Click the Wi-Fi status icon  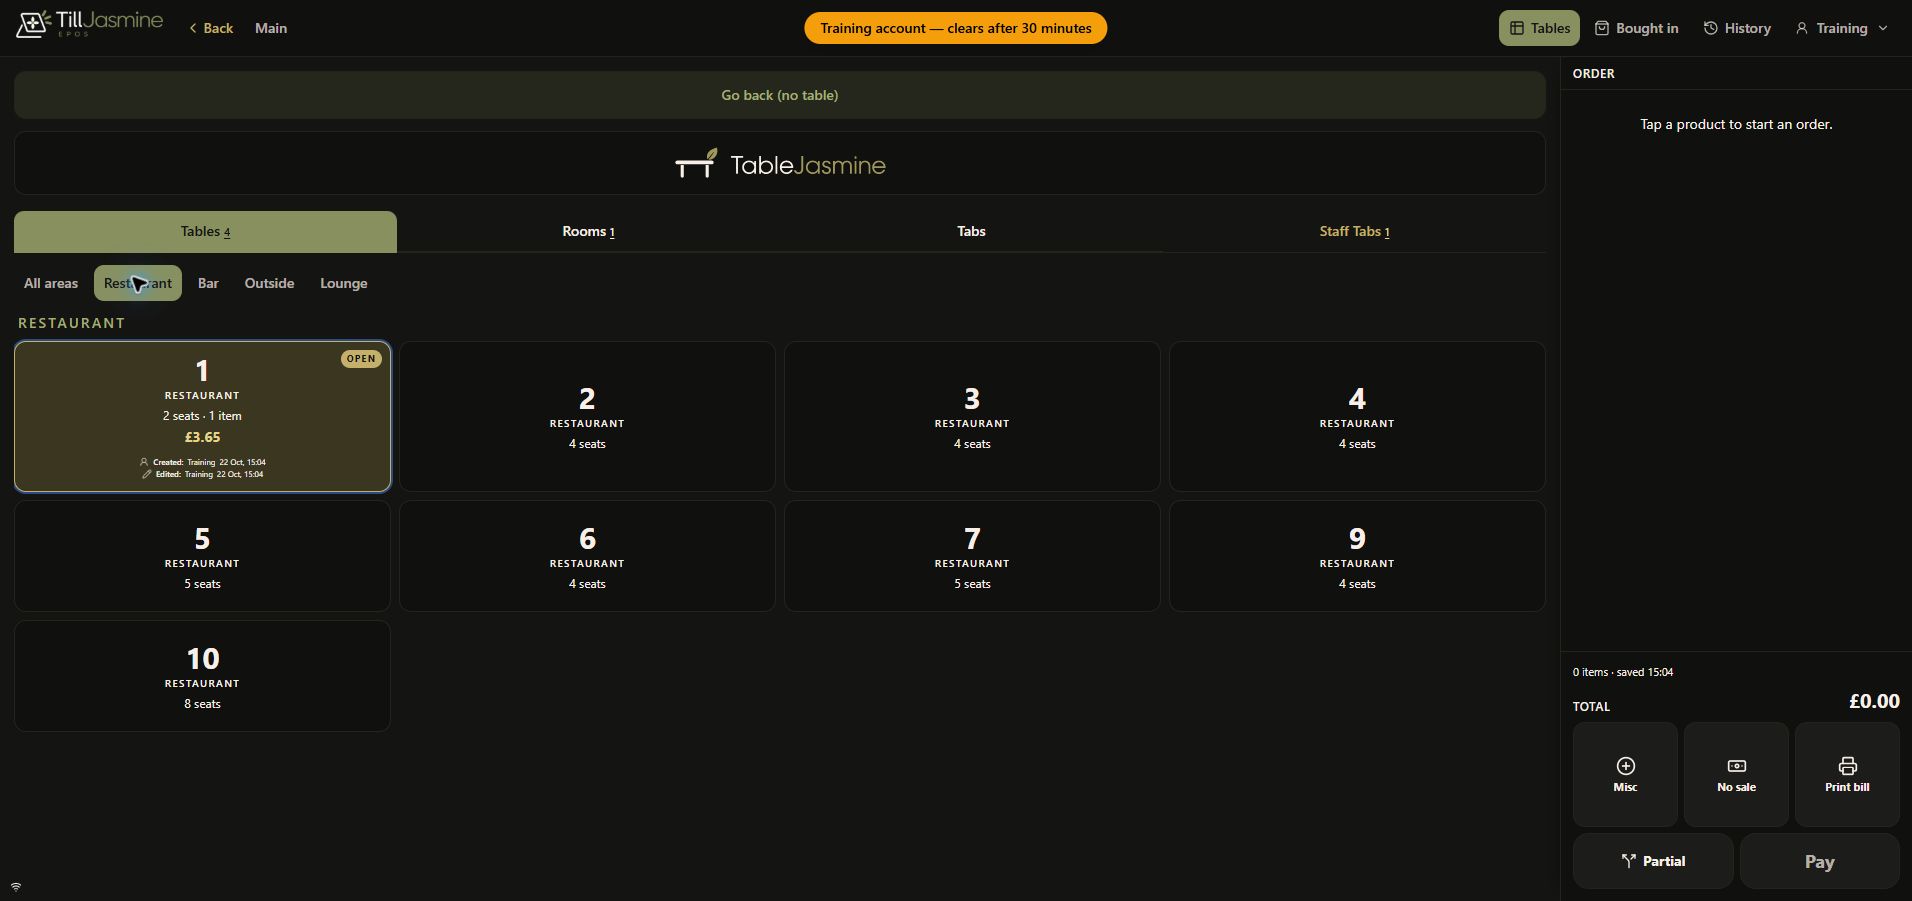point(16,887)
